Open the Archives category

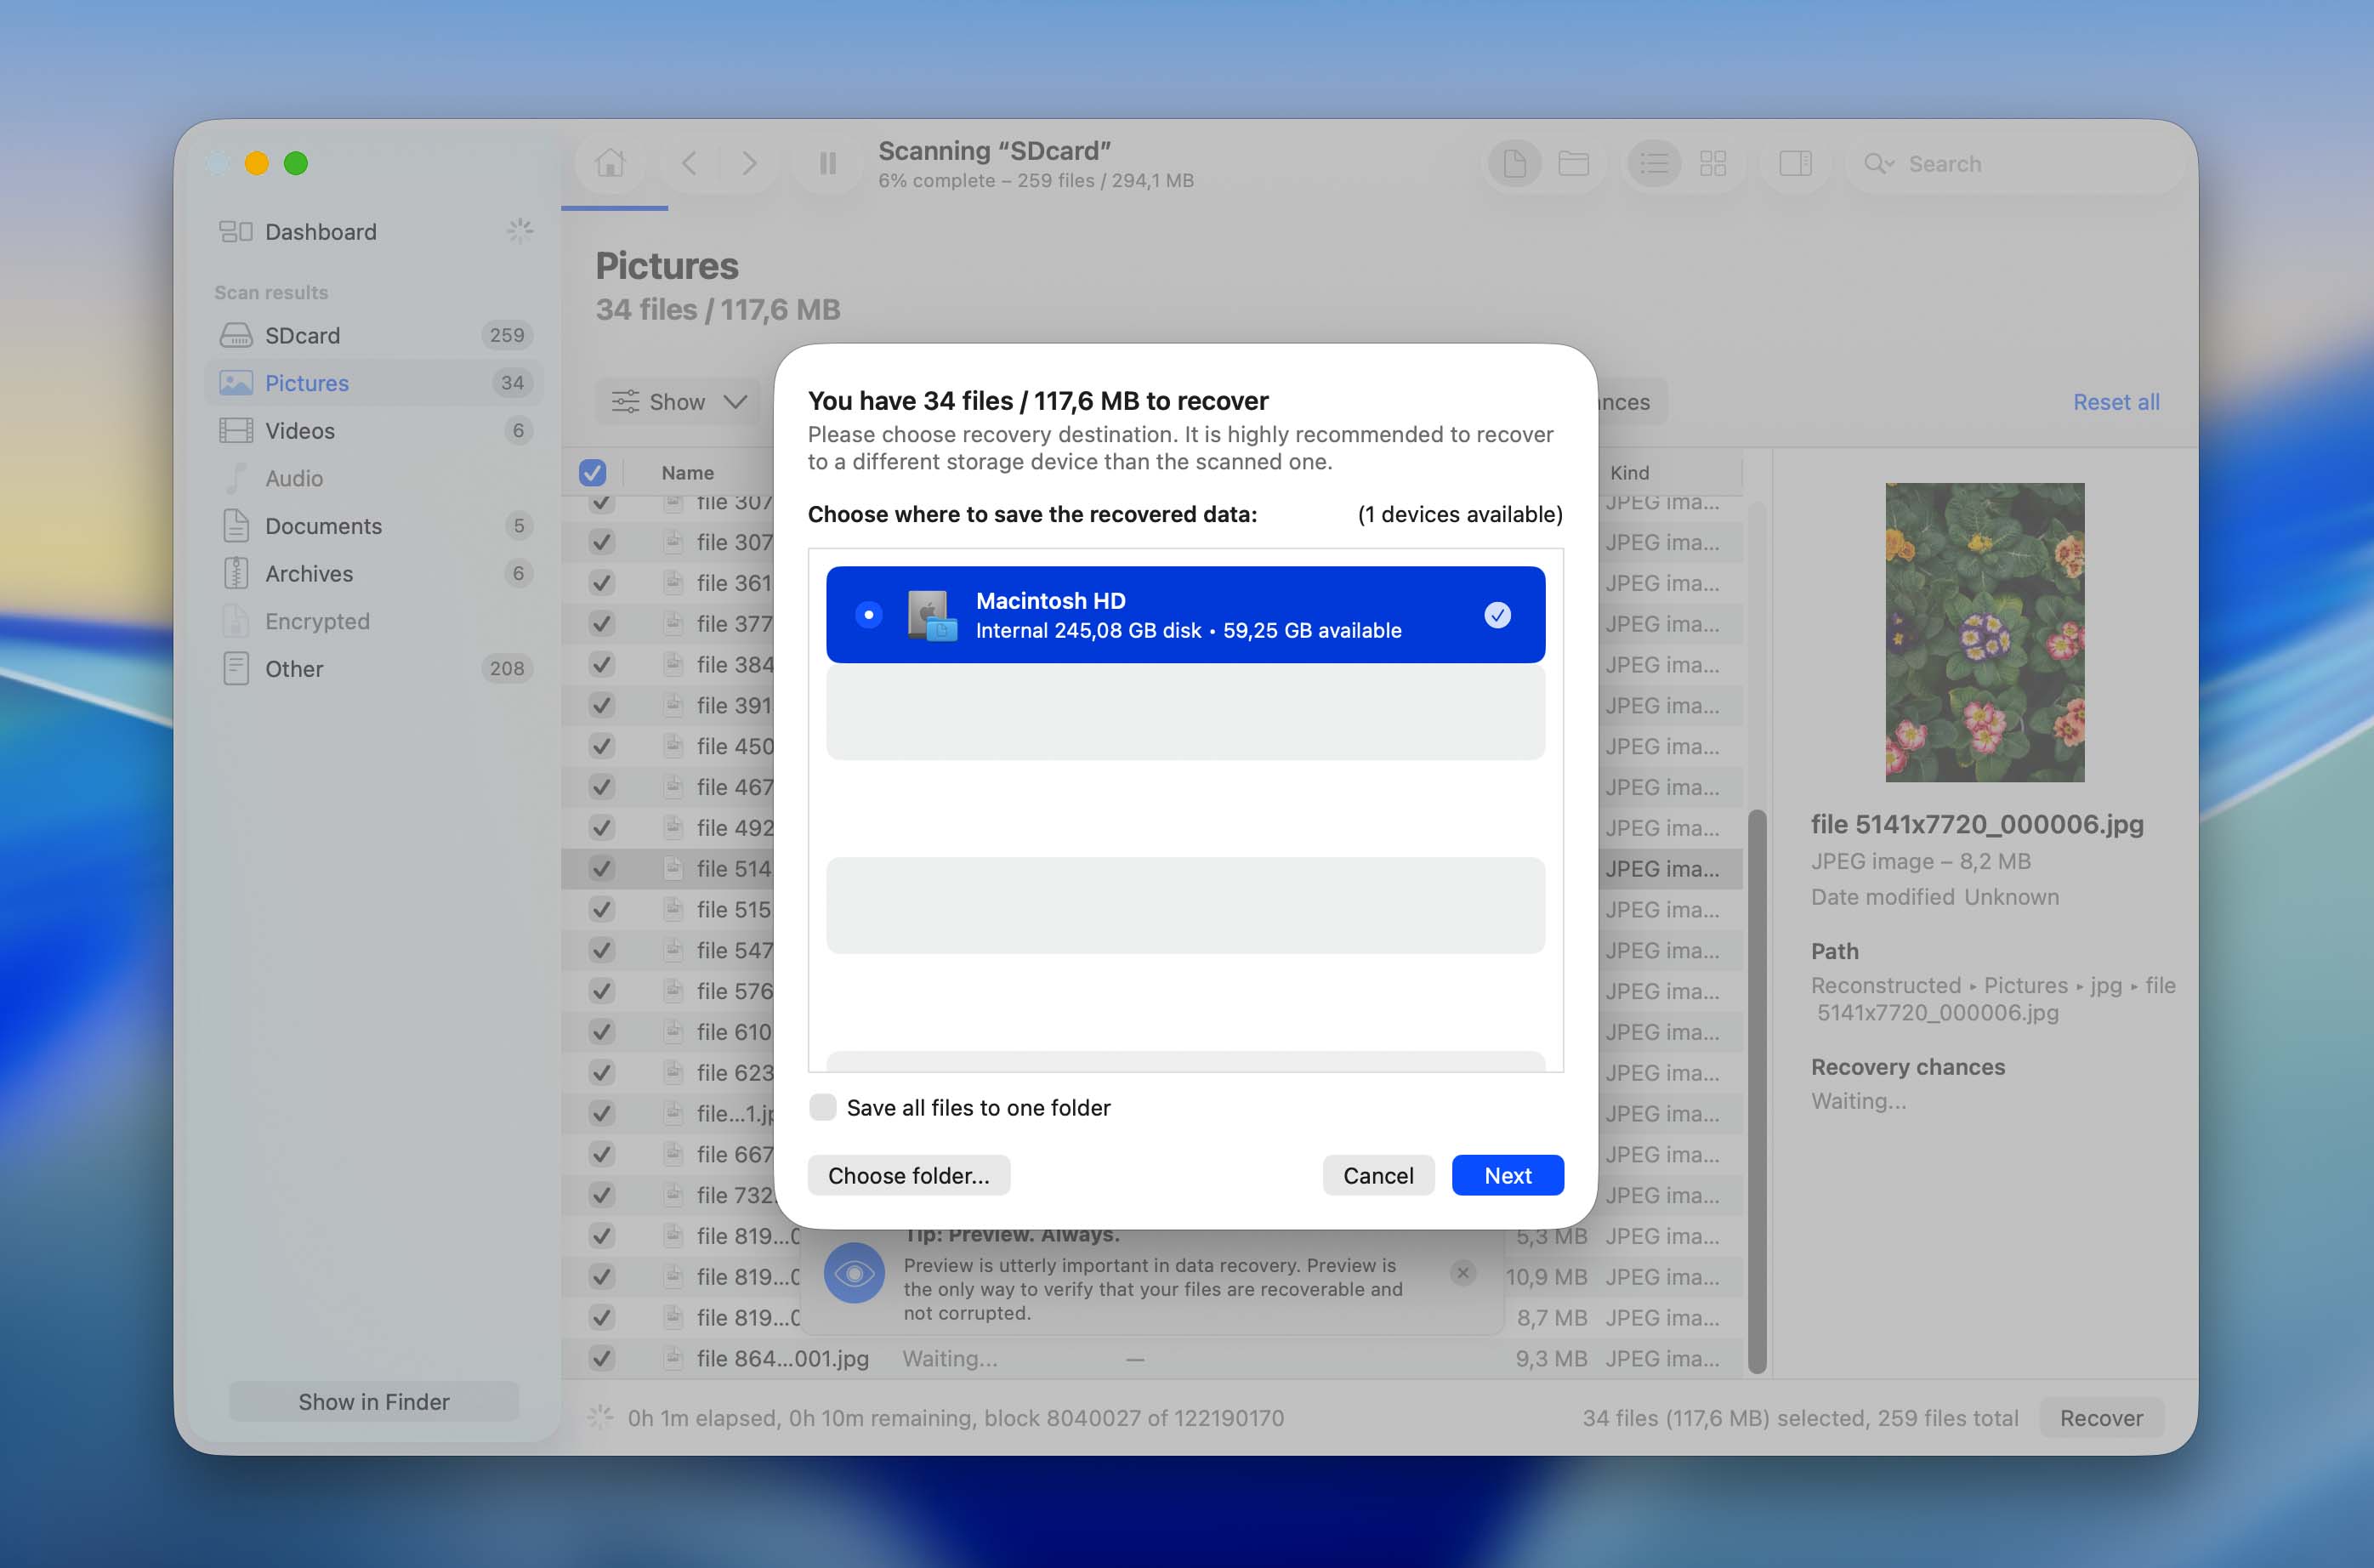pyautogui.click(x=373, y=574)
